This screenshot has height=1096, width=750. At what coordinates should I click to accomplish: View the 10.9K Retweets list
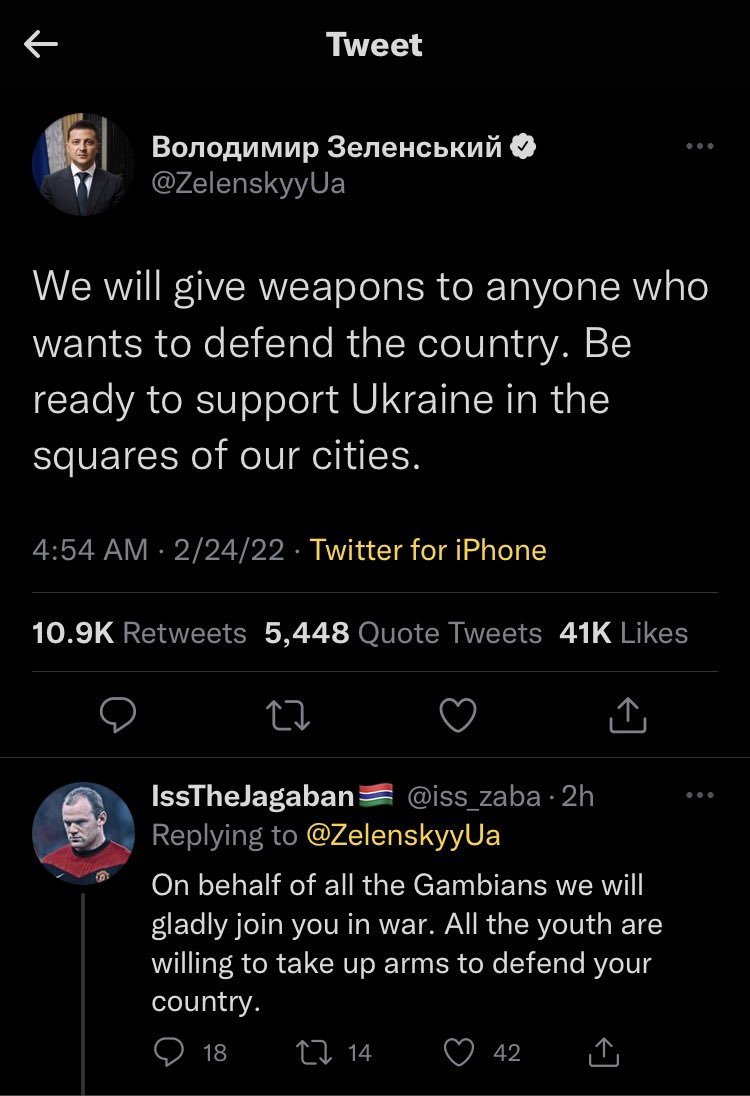click(x=139, y=633)
